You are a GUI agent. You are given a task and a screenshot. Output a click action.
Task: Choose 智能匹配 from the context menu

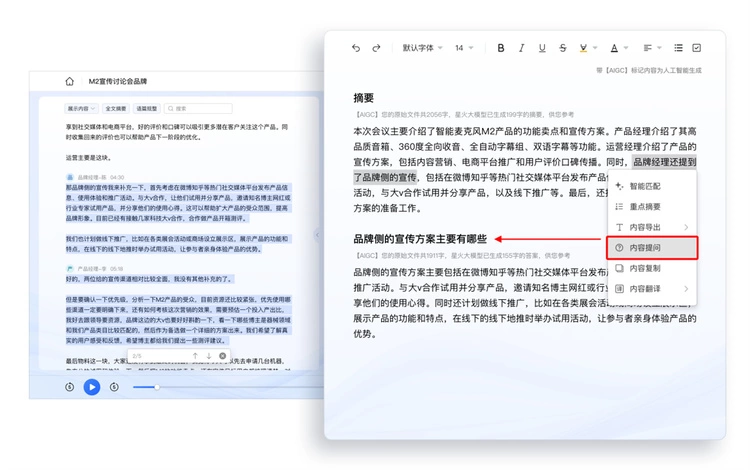click(x=645, y=186)
